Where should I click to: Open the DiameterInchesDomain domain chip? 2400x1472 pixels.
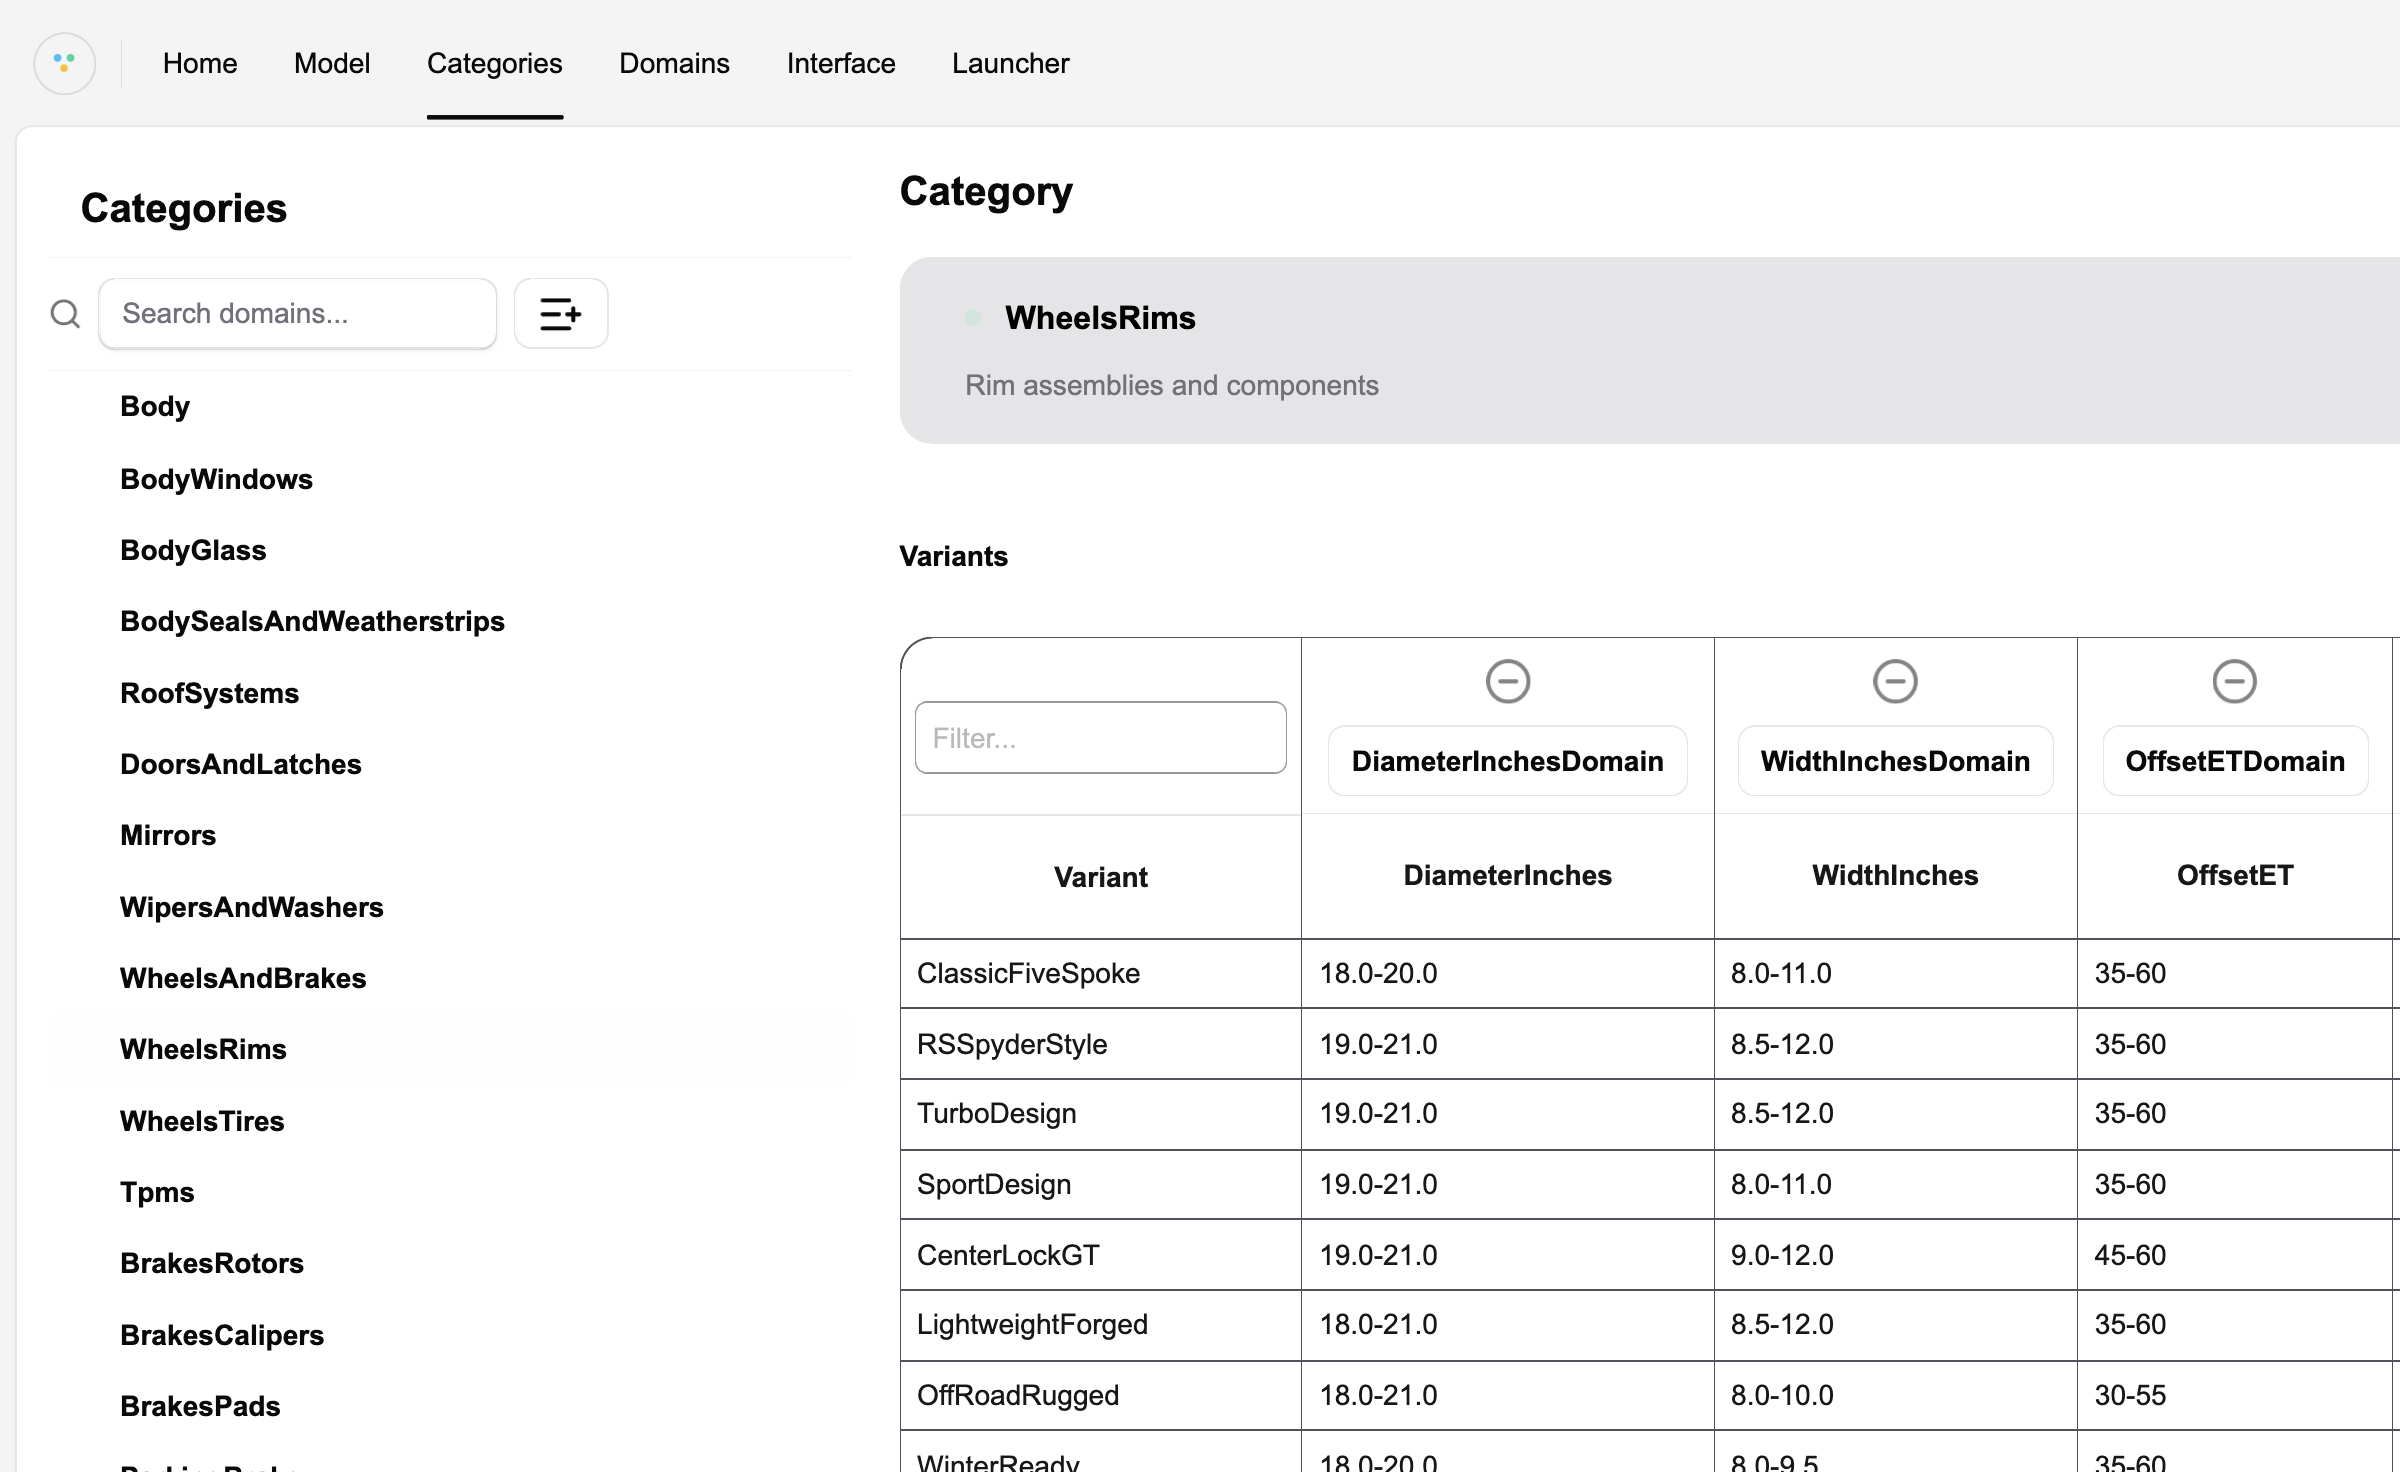[x=1507, y=761]
